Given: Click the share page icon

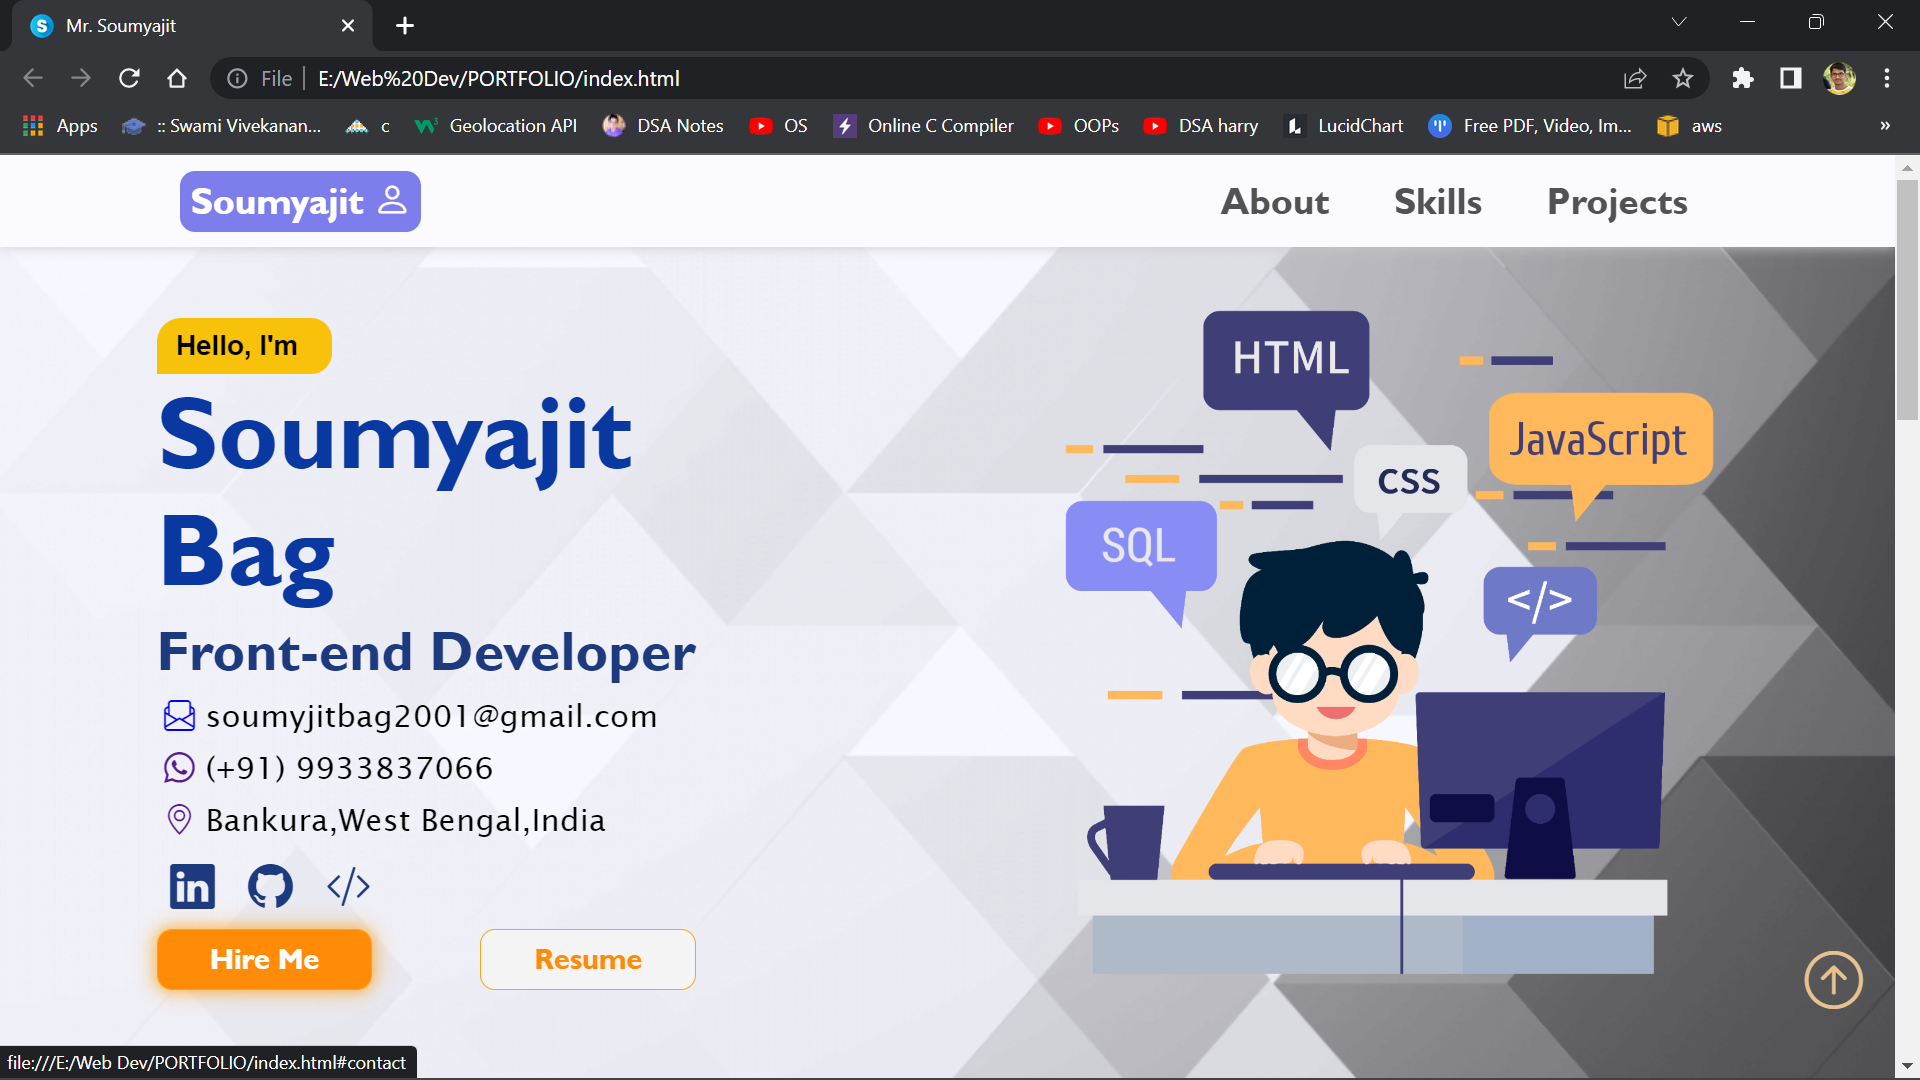Looking at the screenshot, I should pos(1635,78).
